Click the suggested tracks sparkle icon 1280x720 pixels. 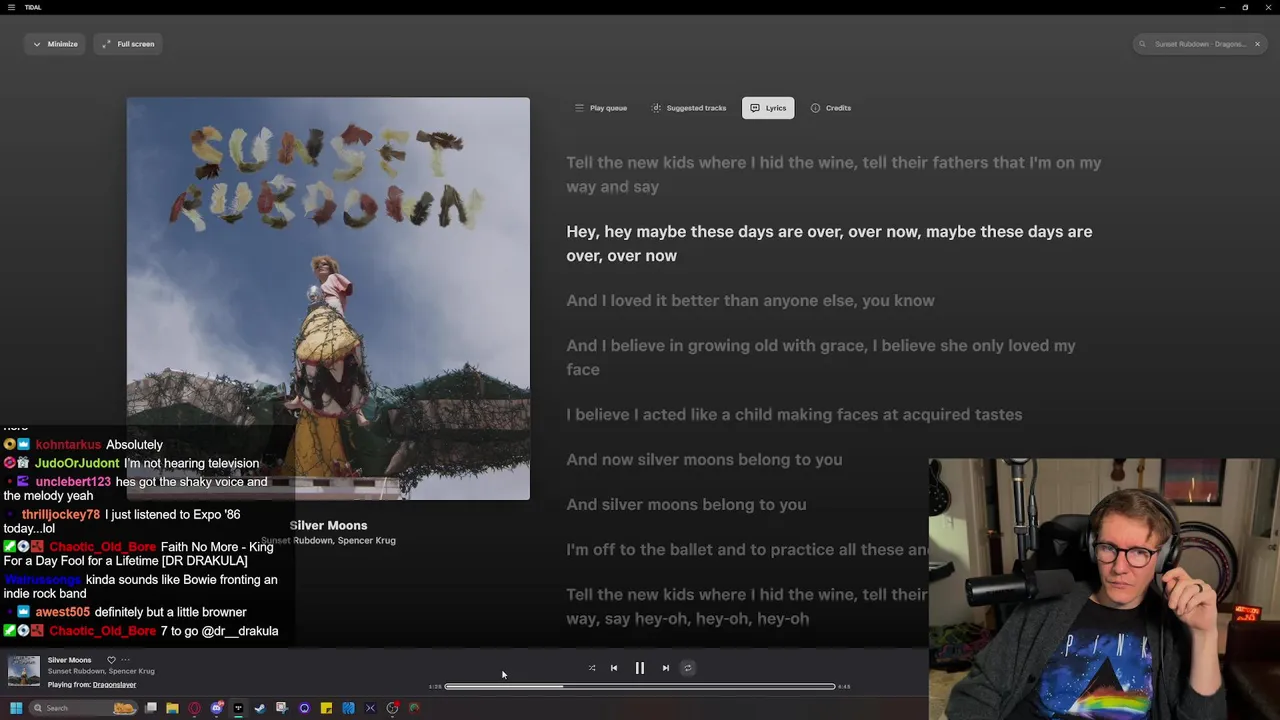pos(656,108)
